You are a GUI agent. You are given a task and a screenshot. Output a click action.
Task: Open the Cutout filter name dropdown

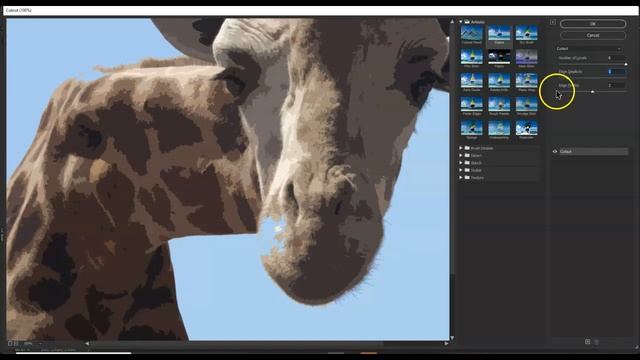pos(589,49)
